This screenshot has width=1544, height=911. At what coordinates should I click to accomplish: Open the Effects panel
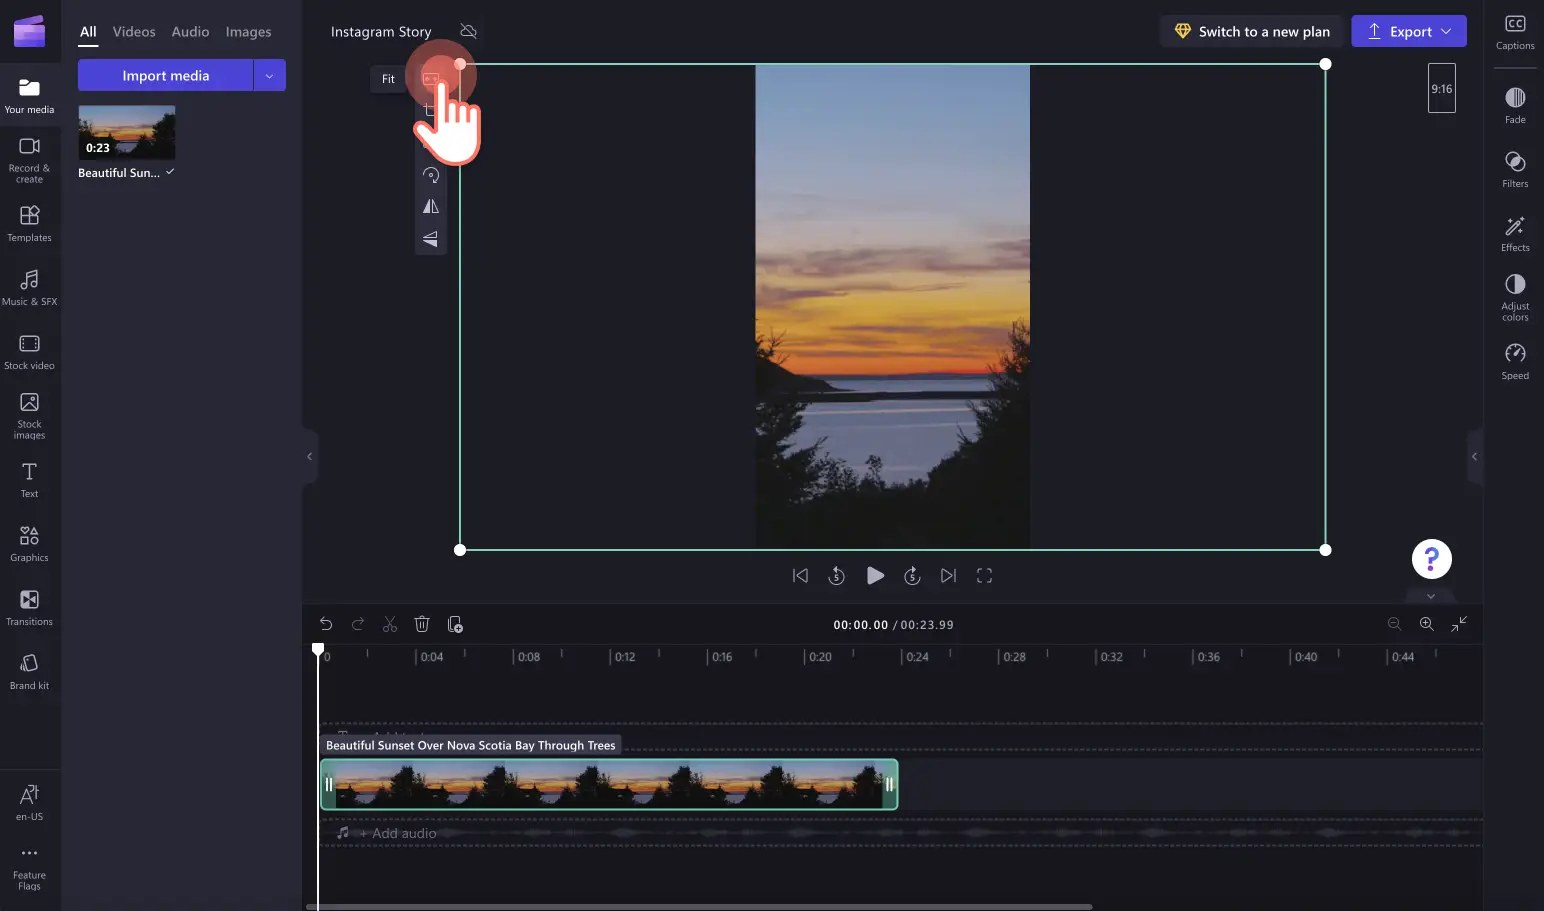pos(1515,233)
